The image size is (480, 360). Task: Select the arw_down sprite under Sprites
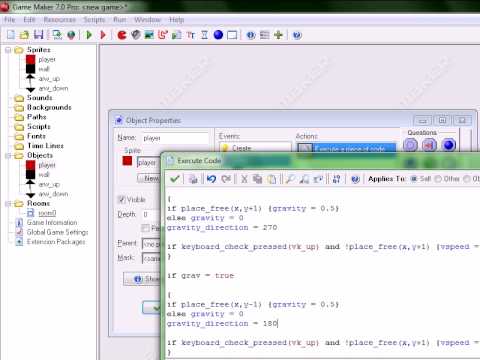click(53, 88)
